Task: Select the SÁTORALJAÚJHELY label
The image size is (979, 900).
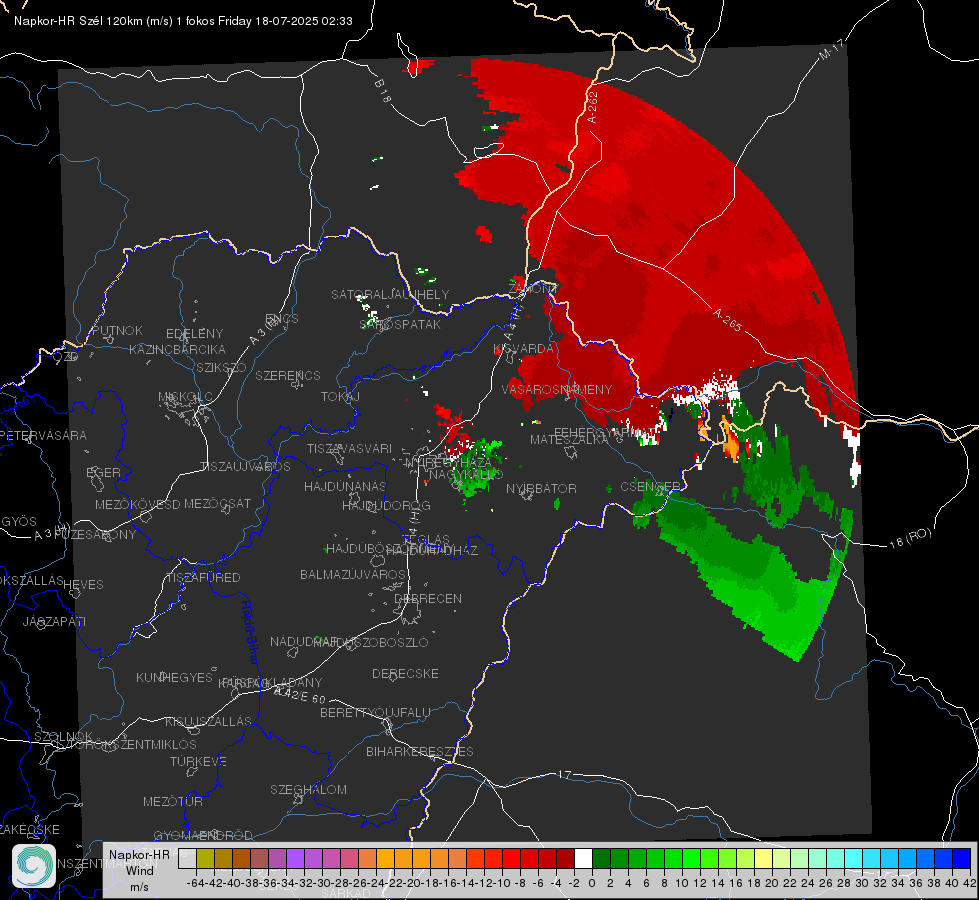Action: click(390, 294)
